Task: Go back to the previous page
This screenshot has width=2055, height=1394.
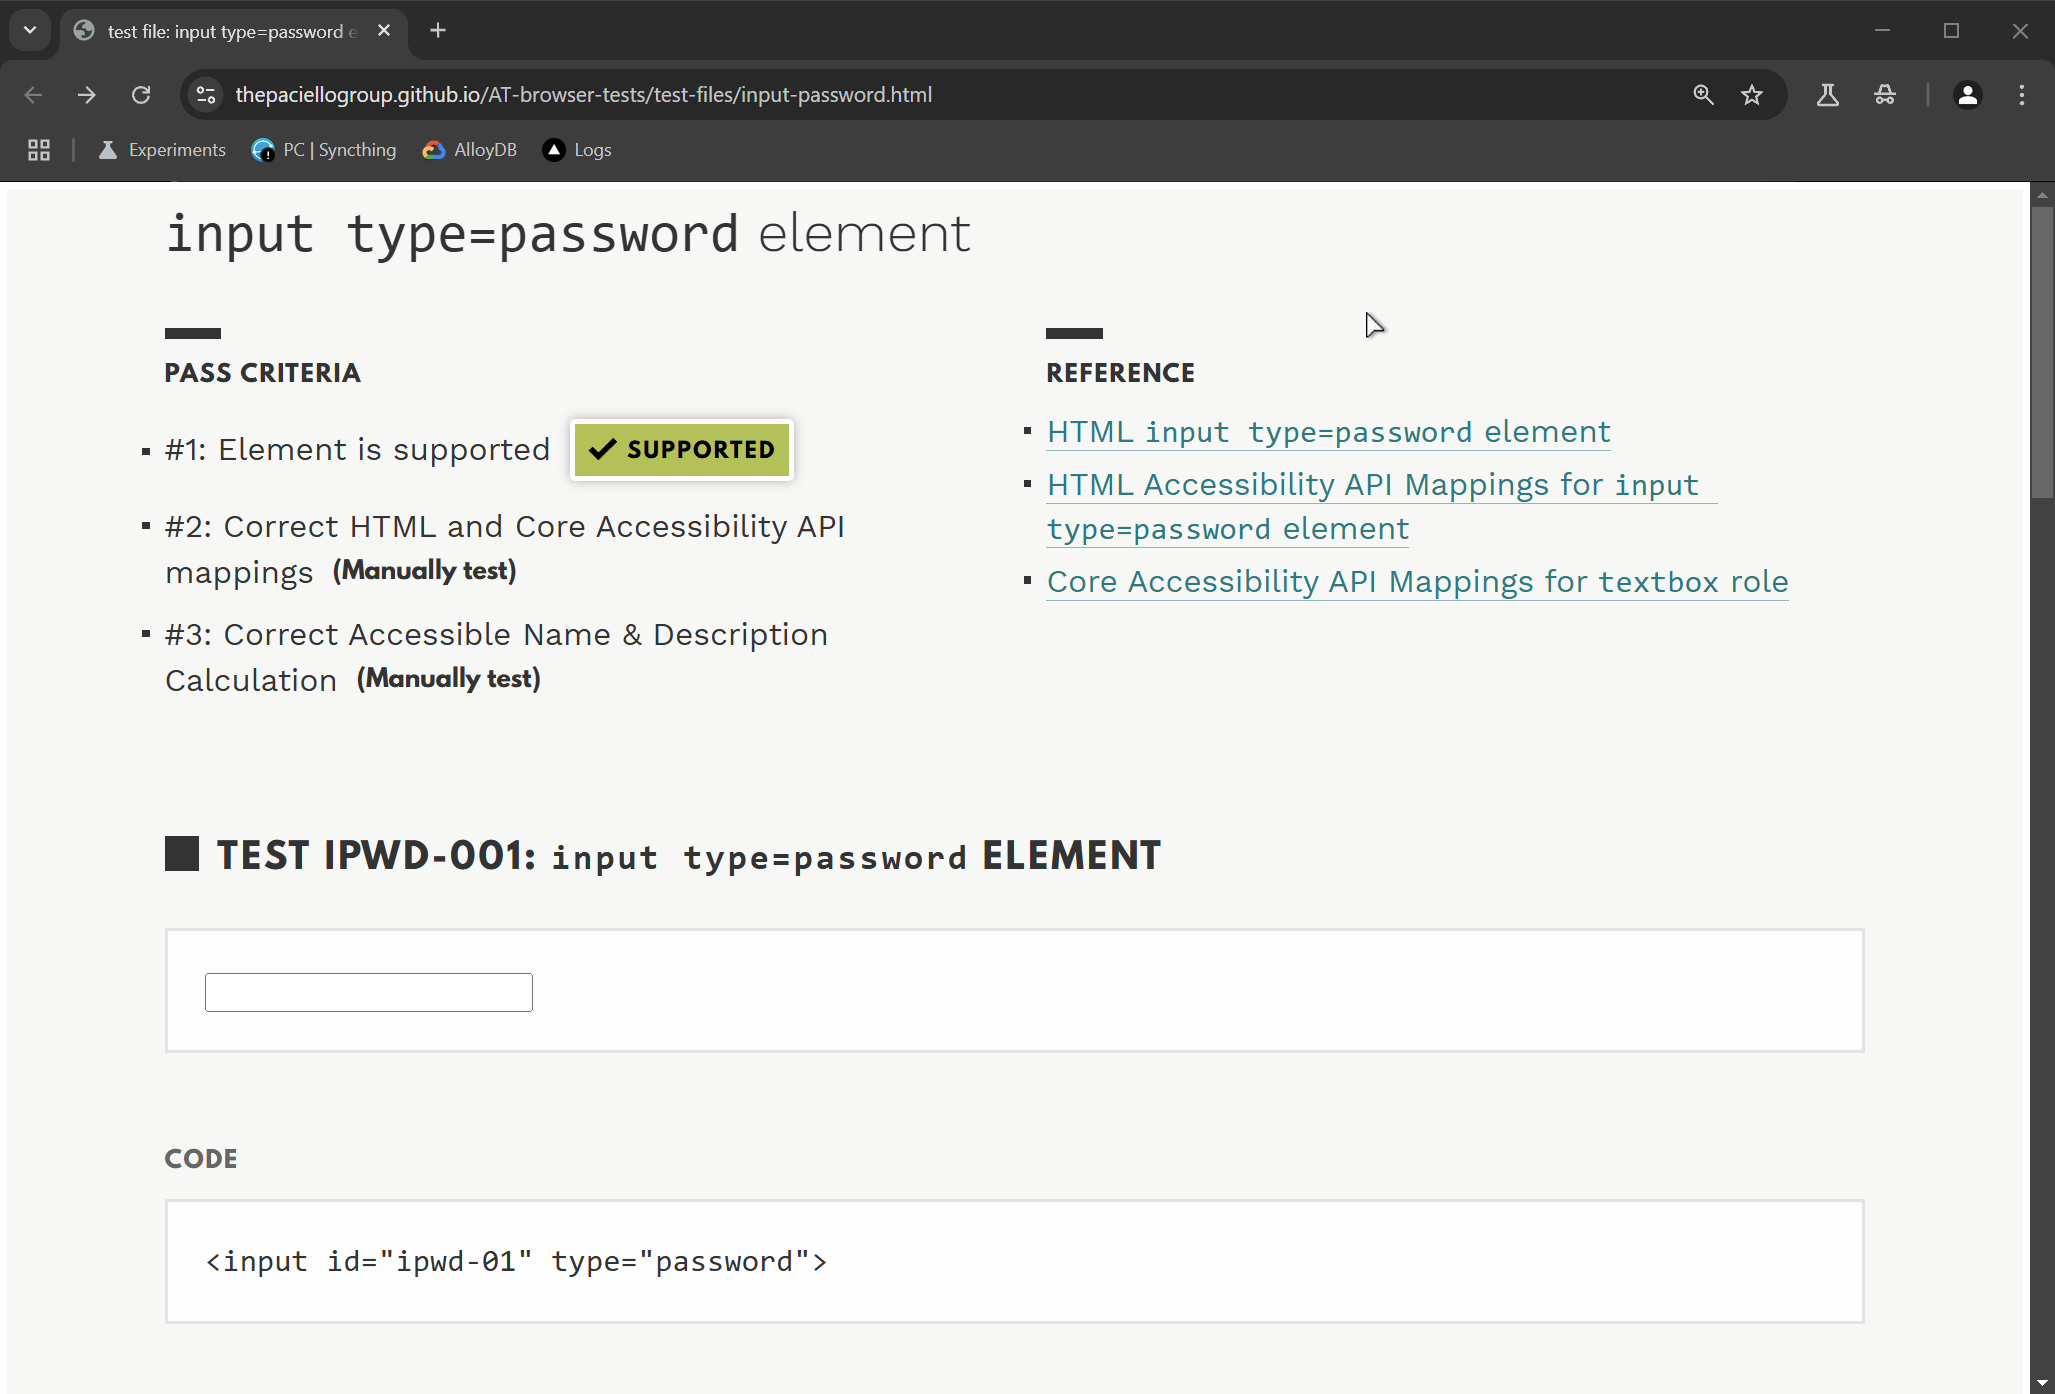Action: point(33,95)
